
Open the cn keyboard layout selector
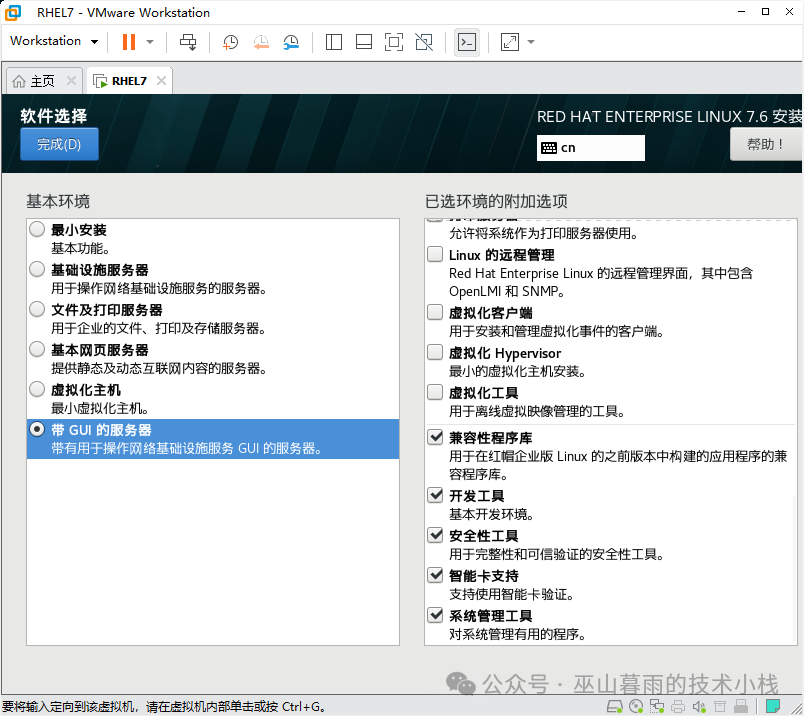[590, 148]
